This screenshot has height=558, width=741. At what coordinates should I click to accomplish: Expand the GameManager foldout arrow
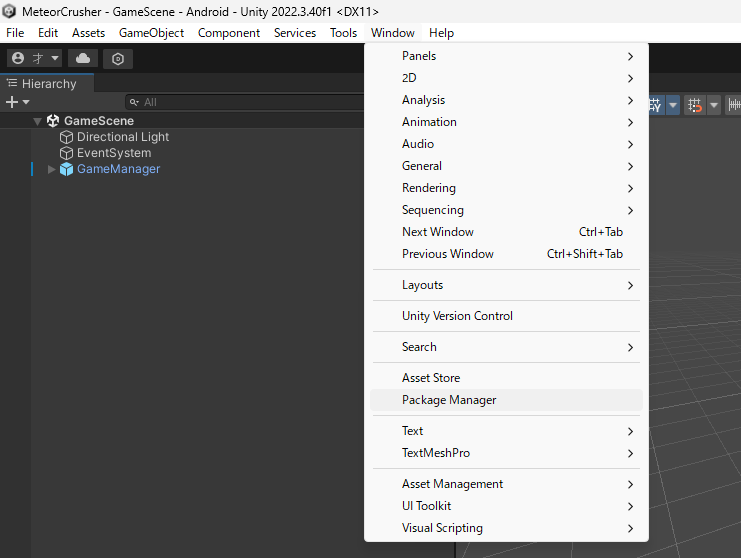tap(52, 169)
